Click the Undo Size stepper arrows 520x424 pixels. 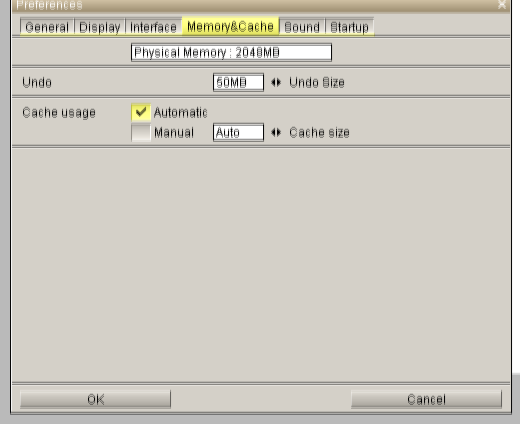click(276, 82)
